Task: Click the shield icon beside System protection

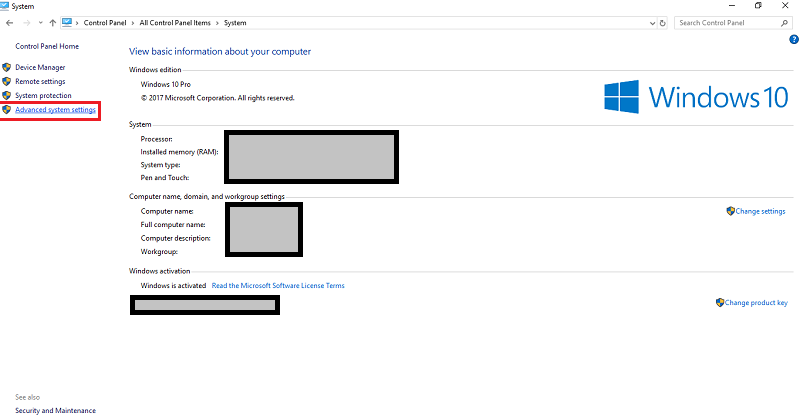Action: coord(7,95)
